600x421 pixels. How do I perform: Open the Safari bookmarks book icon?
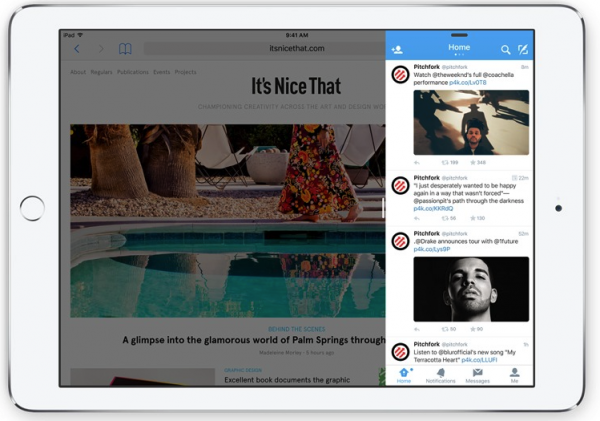125,48
